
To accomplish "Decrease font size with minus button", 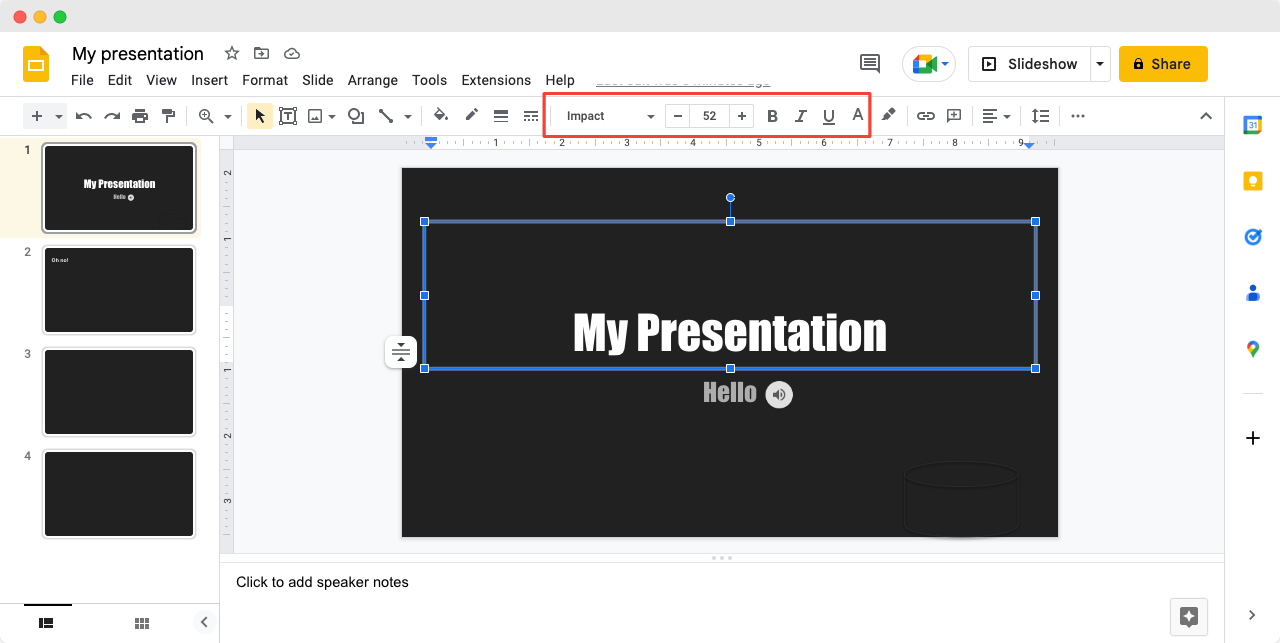I will click(x=678, y=116).
